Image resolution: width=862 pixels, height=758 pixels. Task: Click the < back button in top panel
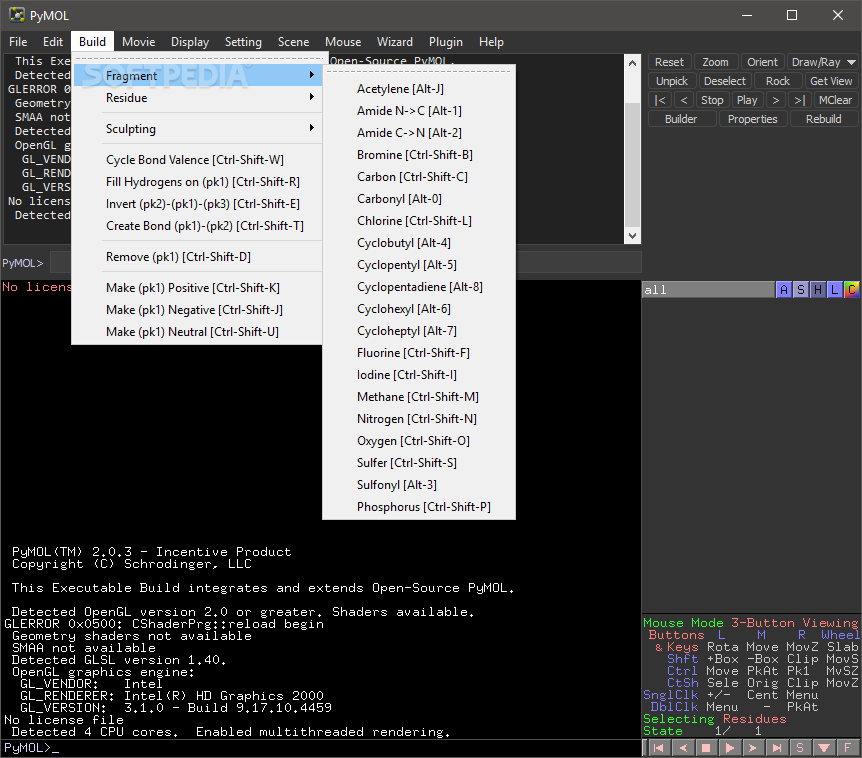point(684,100)
